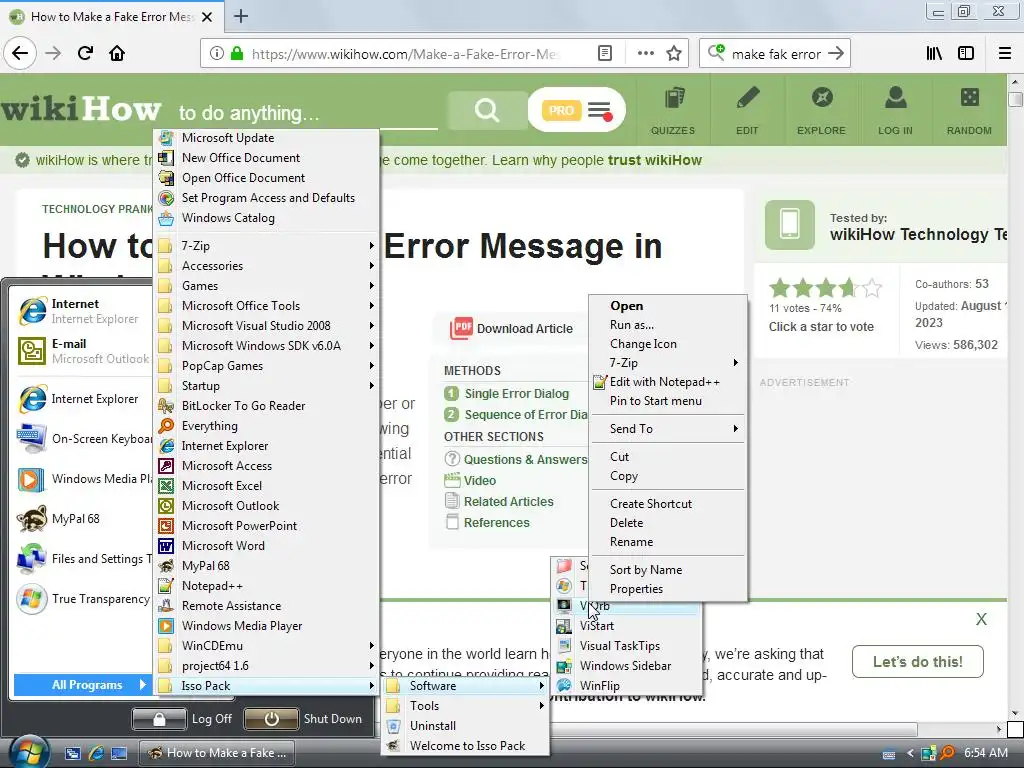The width and height of the screenshot is (1024, 768).
Task: Open Windows Media Player in programs list
Action: [x=266, y=626]
